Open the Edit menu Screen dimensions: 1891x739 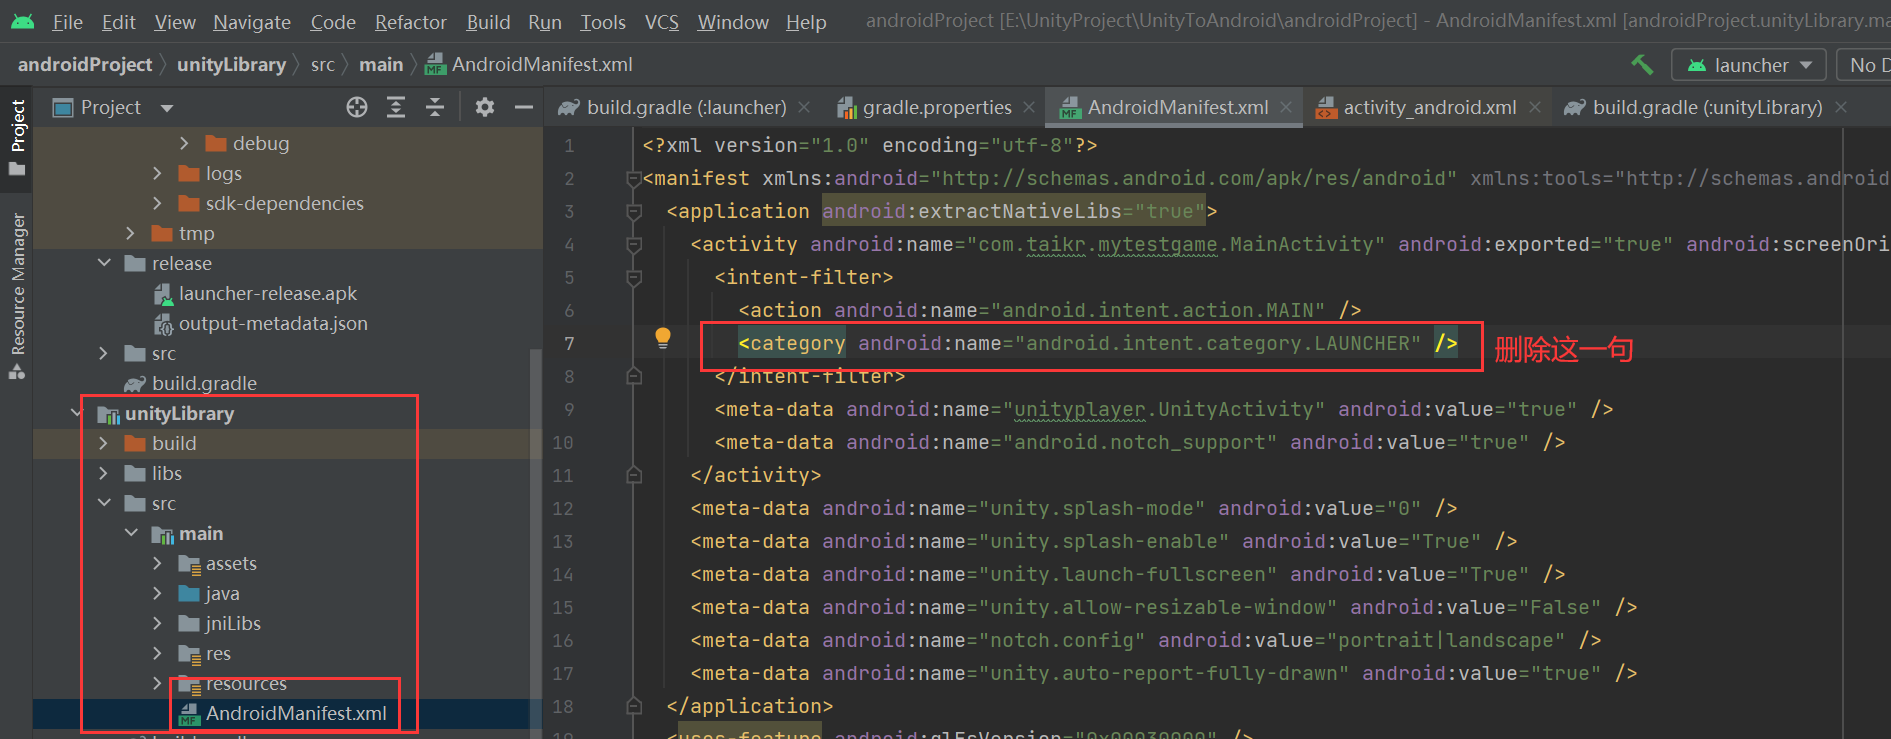tap(118, 22)
